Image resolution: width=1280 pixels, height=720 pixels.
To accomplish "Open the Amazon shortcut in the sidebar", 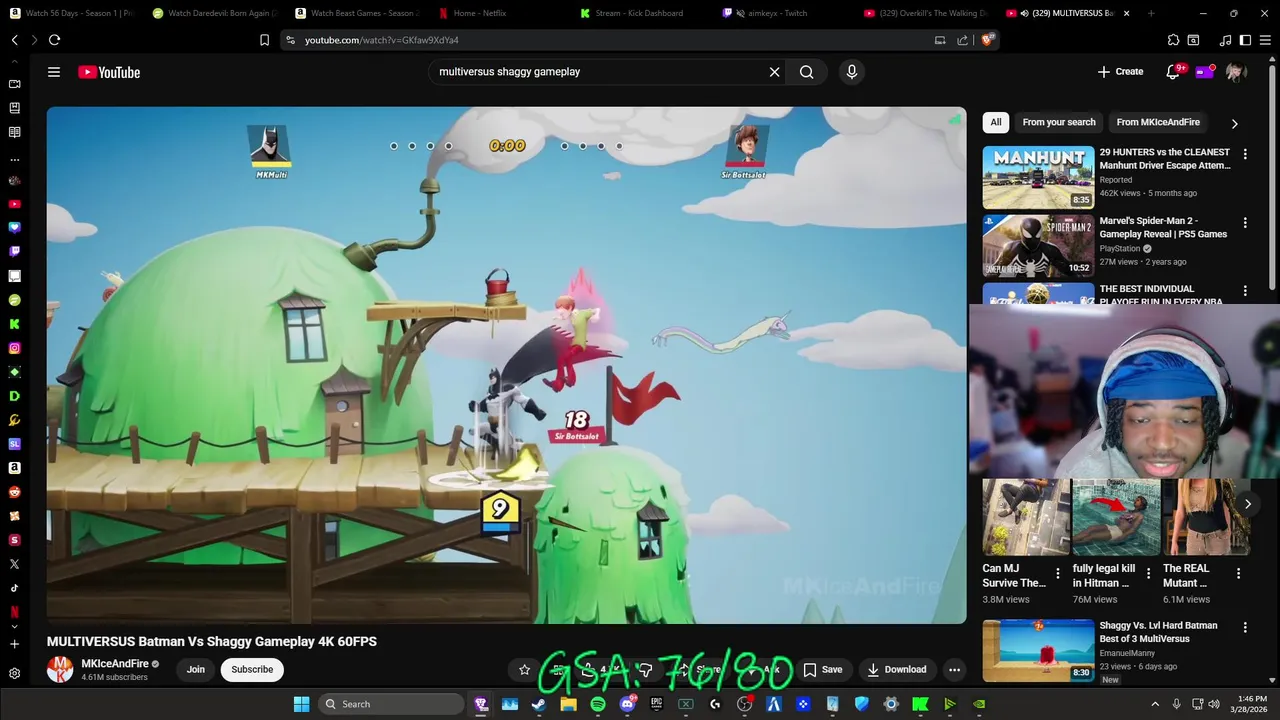I will click(x=14, y=468).
